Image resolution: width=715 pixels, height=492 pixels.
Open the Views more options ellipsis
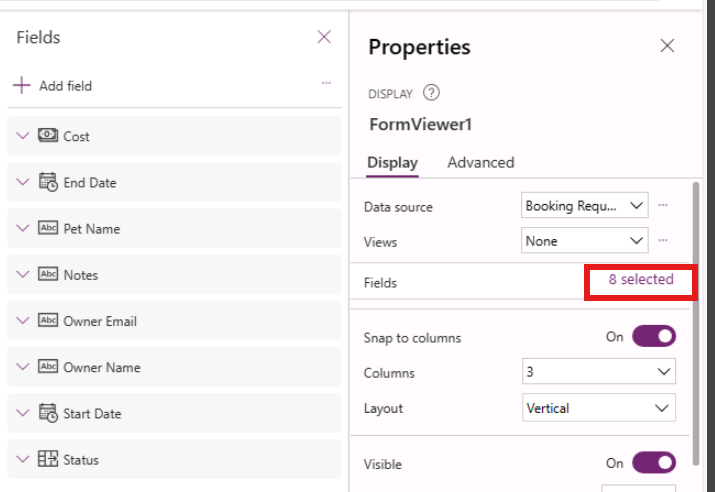(662, 241)
